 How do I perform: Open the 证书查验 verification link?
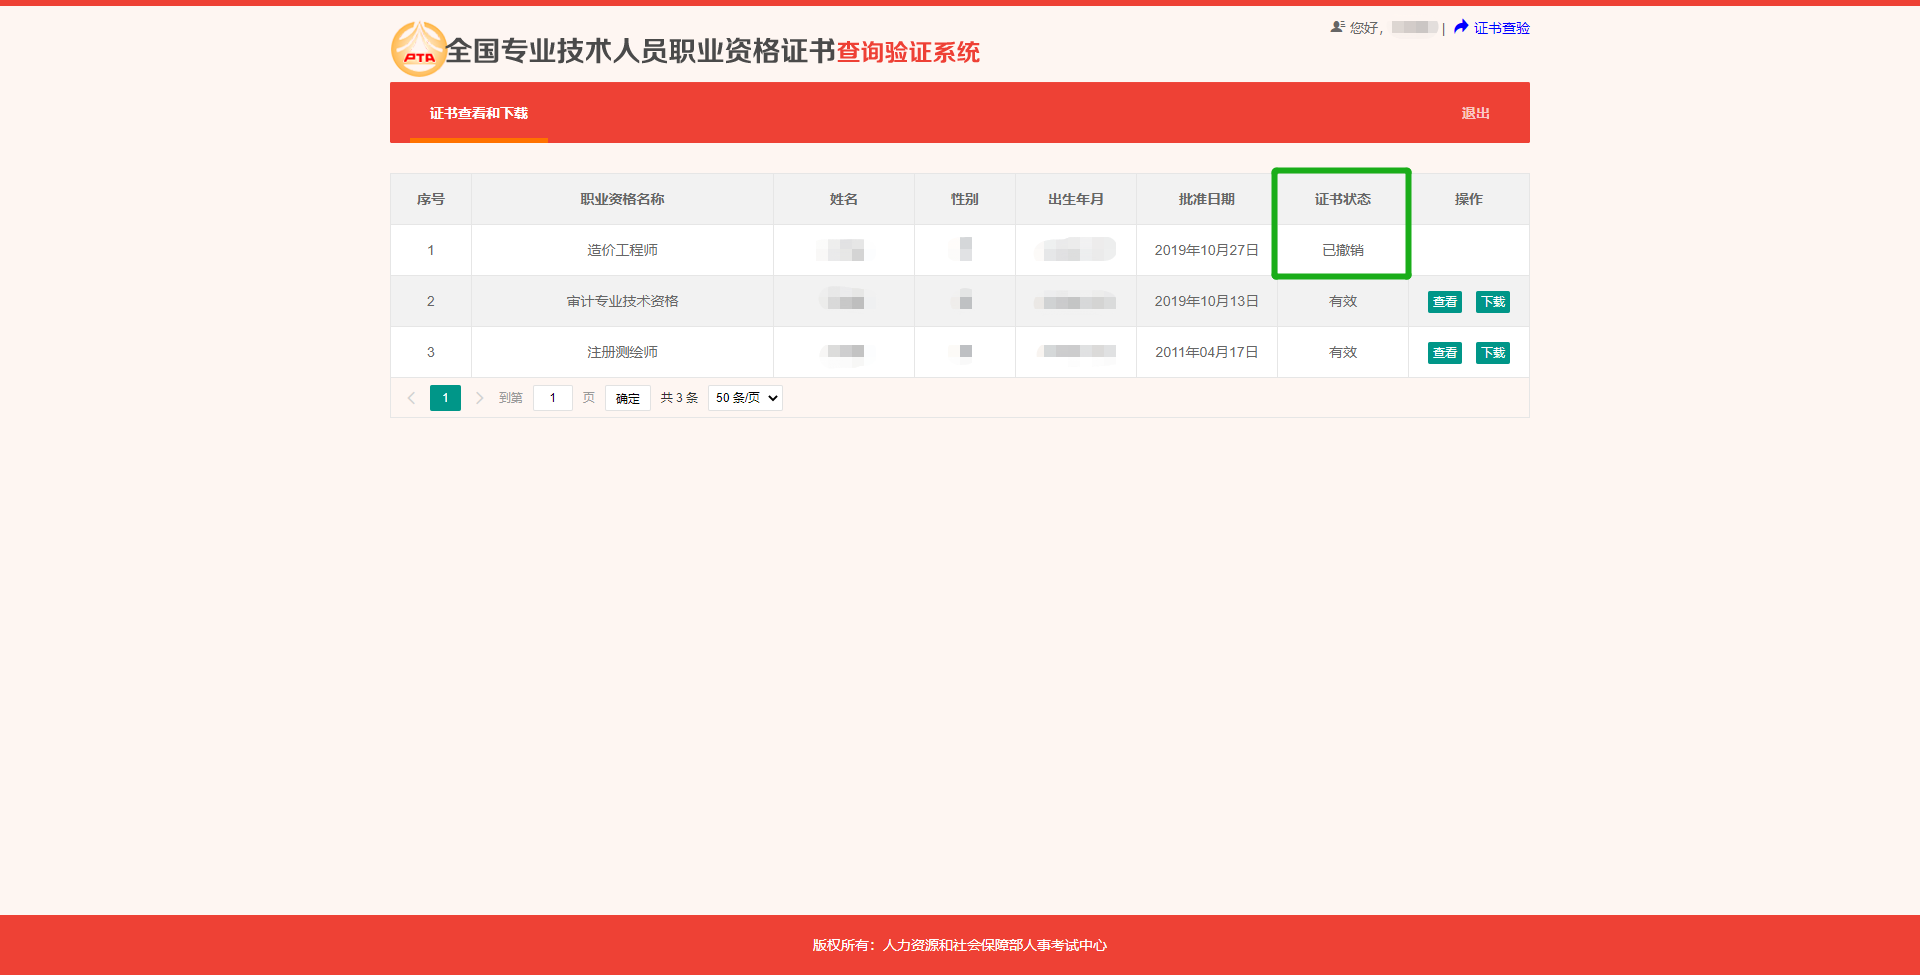1499,28
